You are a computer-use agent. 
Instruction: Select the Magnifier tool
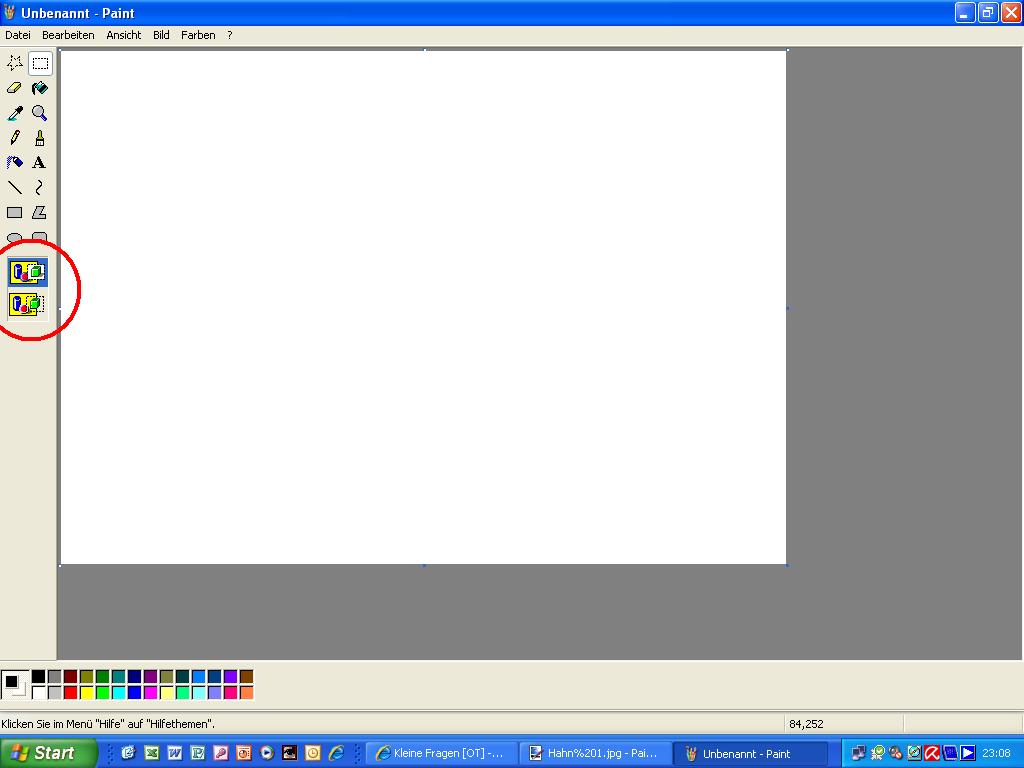click(40, 113)
